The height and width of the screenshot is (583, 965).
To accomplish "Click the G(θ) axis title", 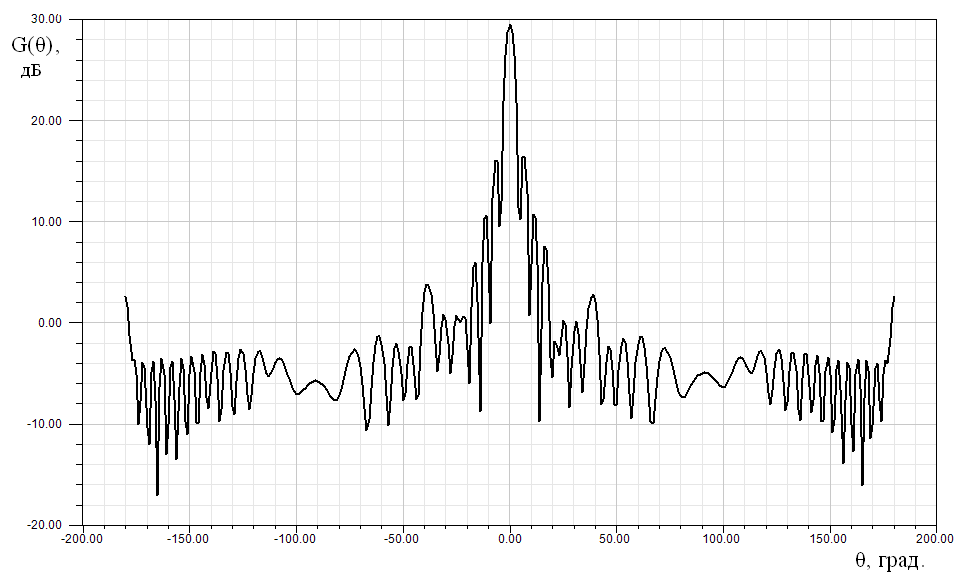I will (x=36, y=47).
